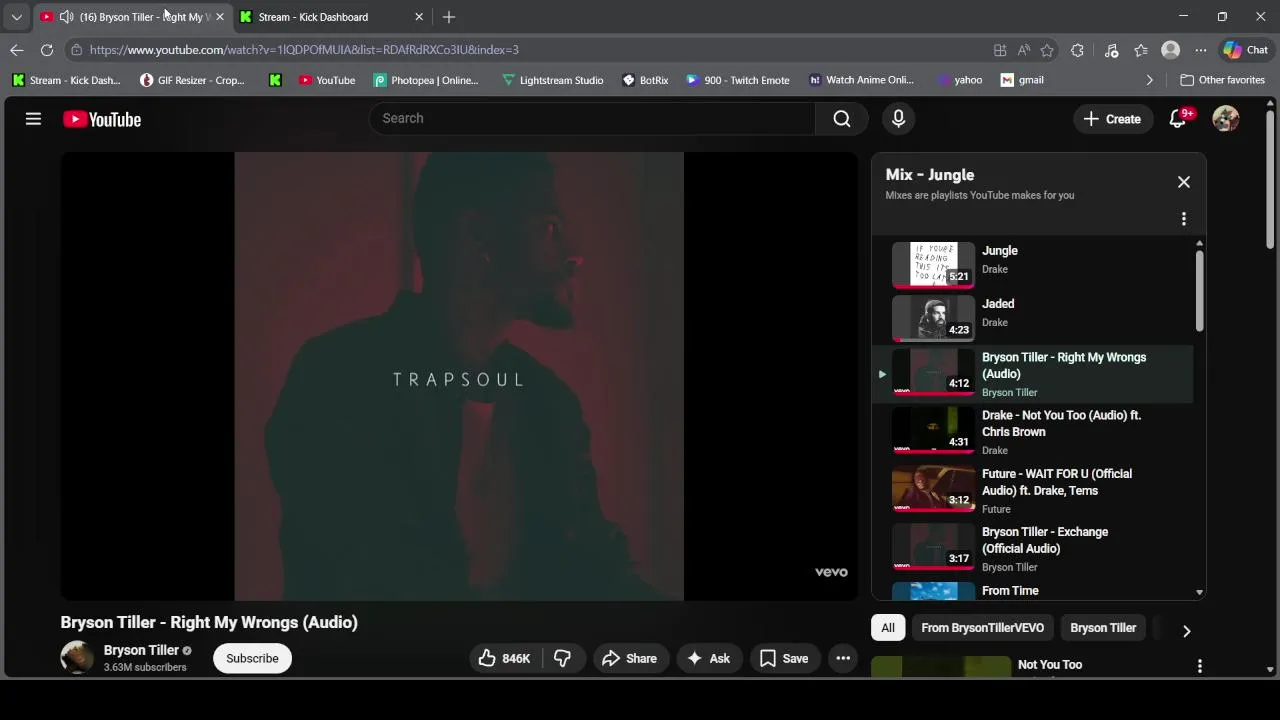The image size is (1280, 720).
Task: Click the page vertical scrollbar
Action: (x=1270, y=180)
